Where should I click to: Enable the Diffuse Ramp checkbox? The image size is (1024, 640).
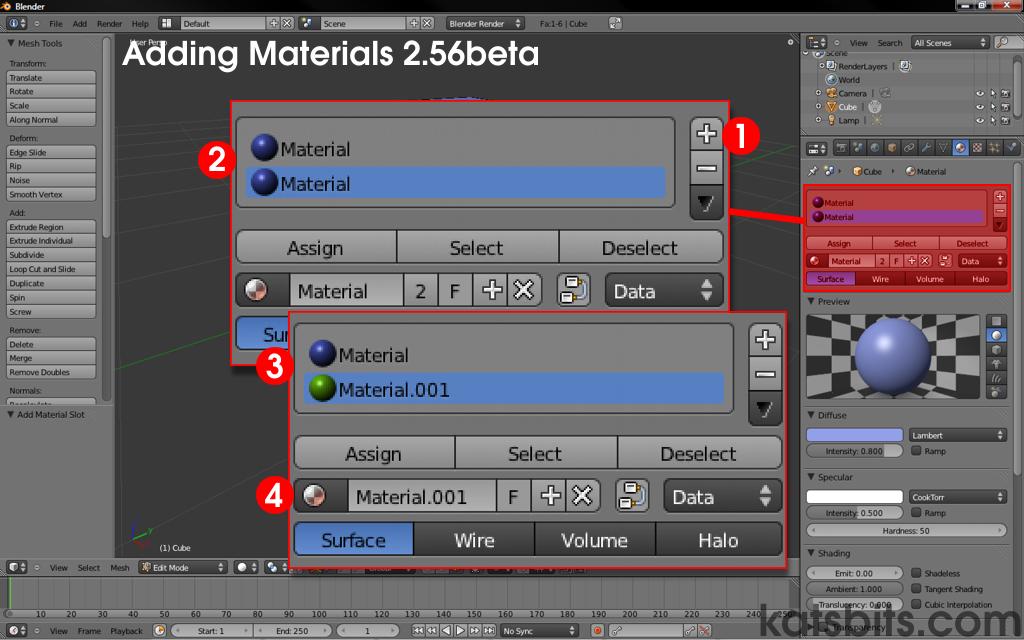(916, 451)
